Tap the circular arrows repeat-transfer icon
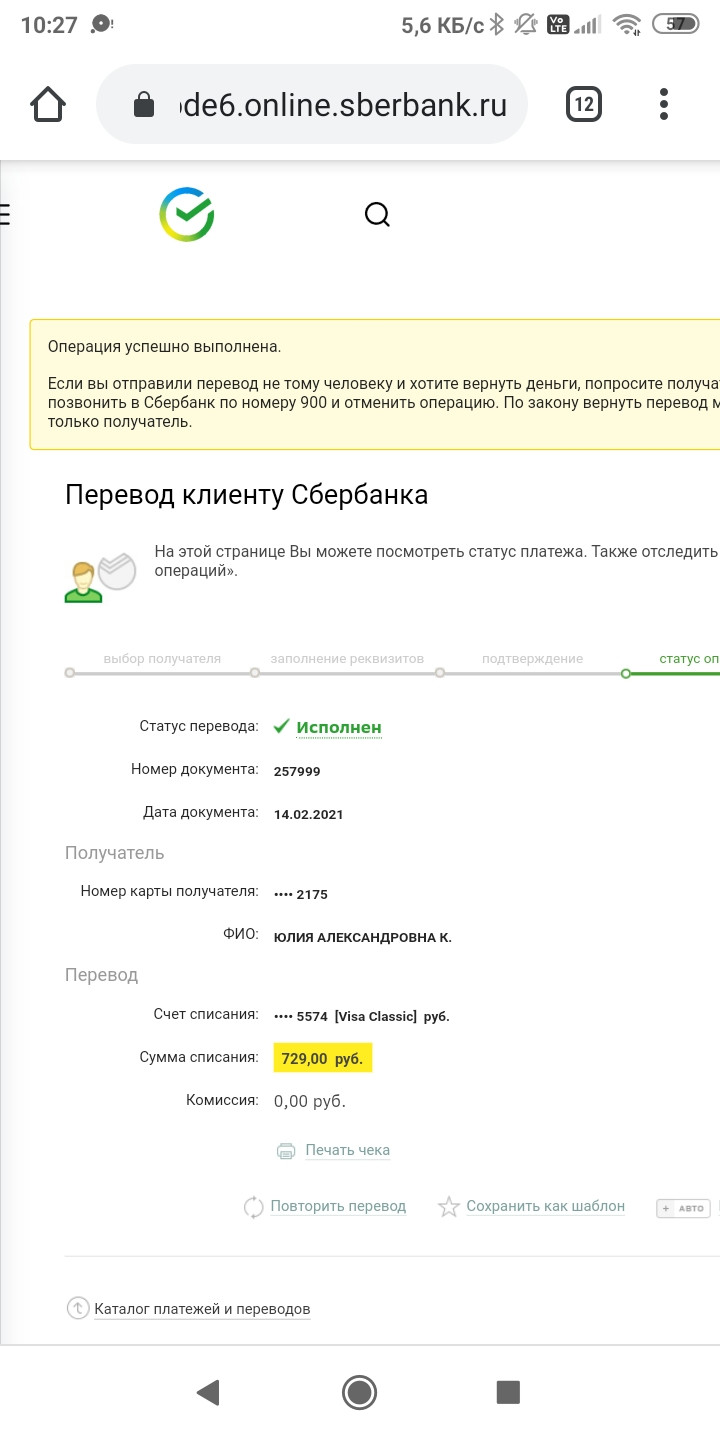The height and width of the screenshot is (1440, 720). click(x=253, y=1207)
